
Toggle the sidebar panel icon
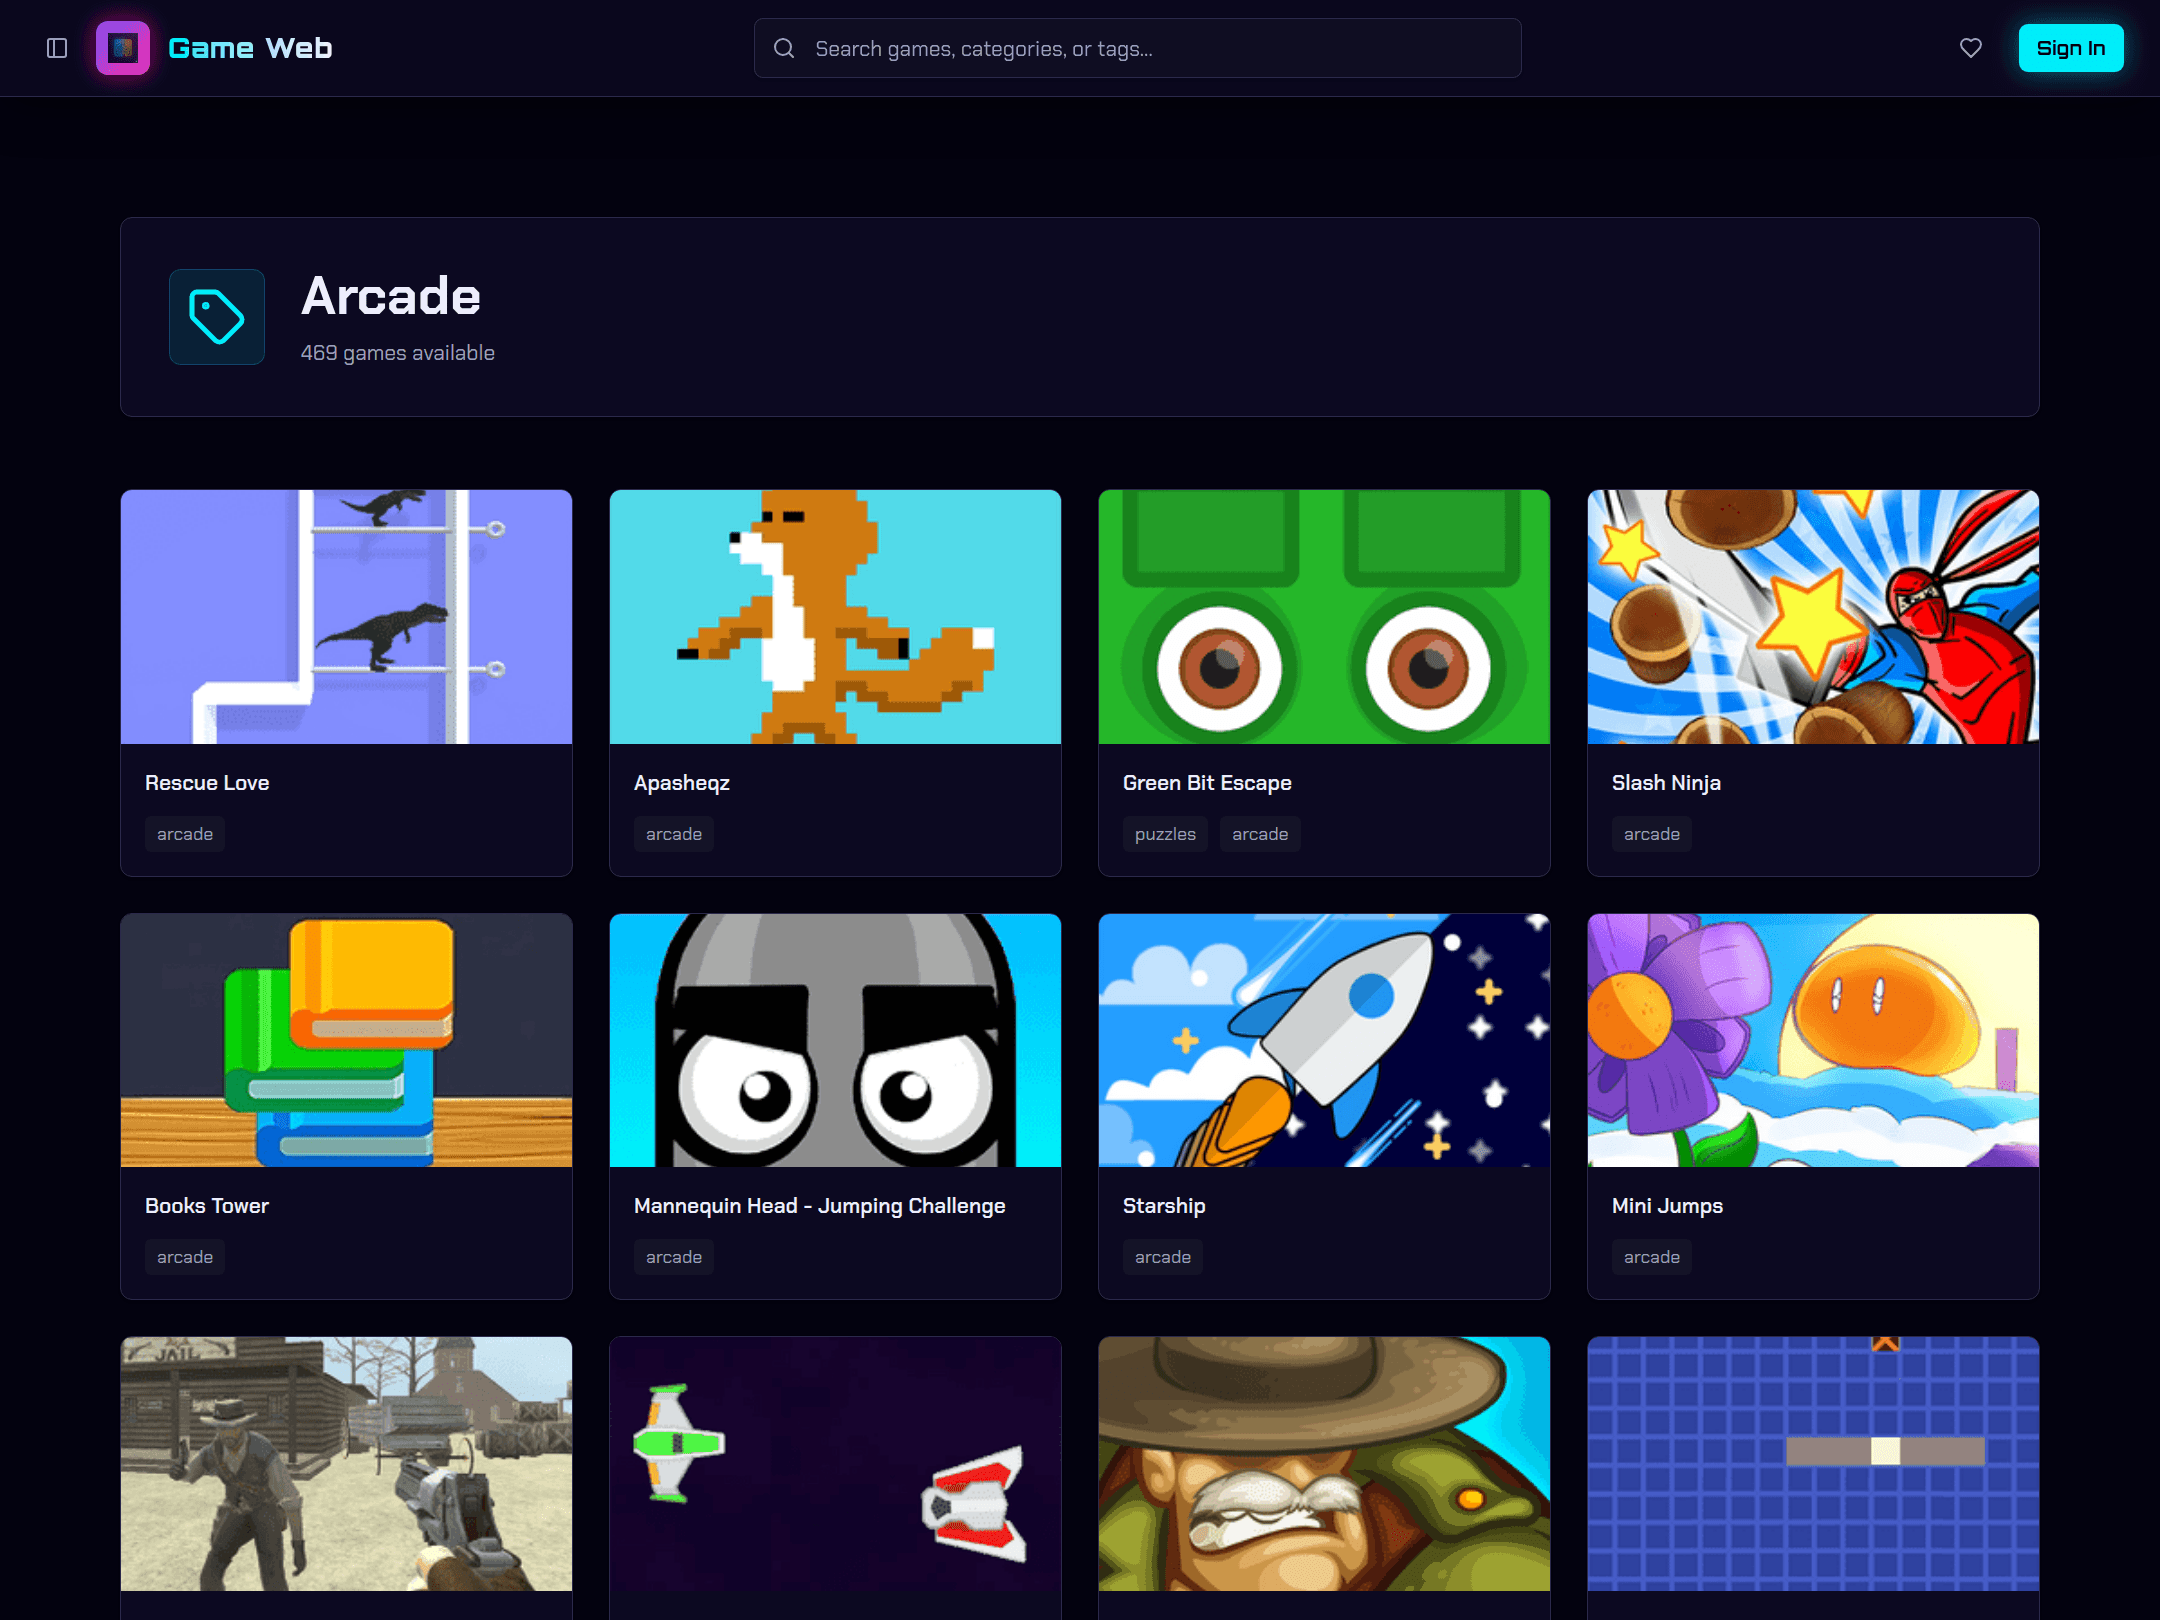[57, 48]
